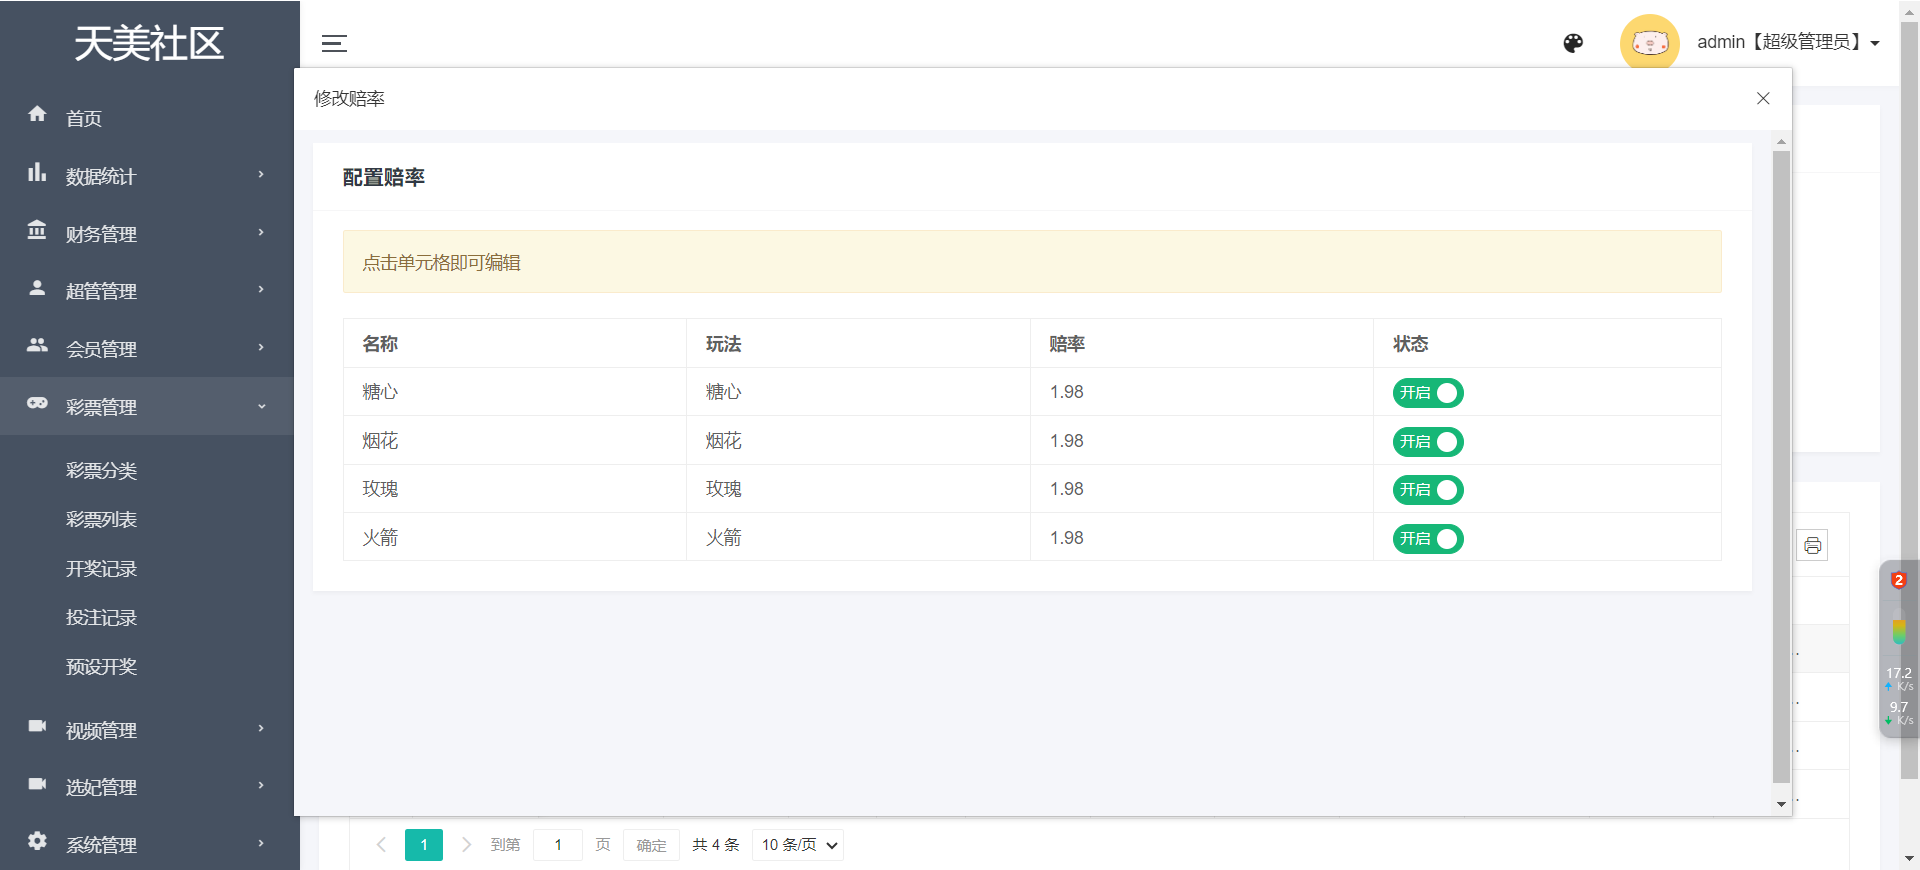Image resolution: width=1920 pixels, height=870 pixels.
Task: Open 开奖记录 in the sidebar
Action: click(x=101, y=569)
